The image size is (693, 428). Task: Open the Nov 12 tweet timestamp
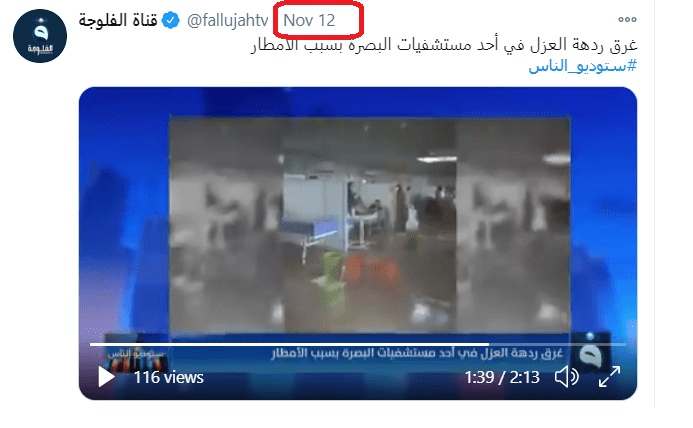[x=309, y=20]
